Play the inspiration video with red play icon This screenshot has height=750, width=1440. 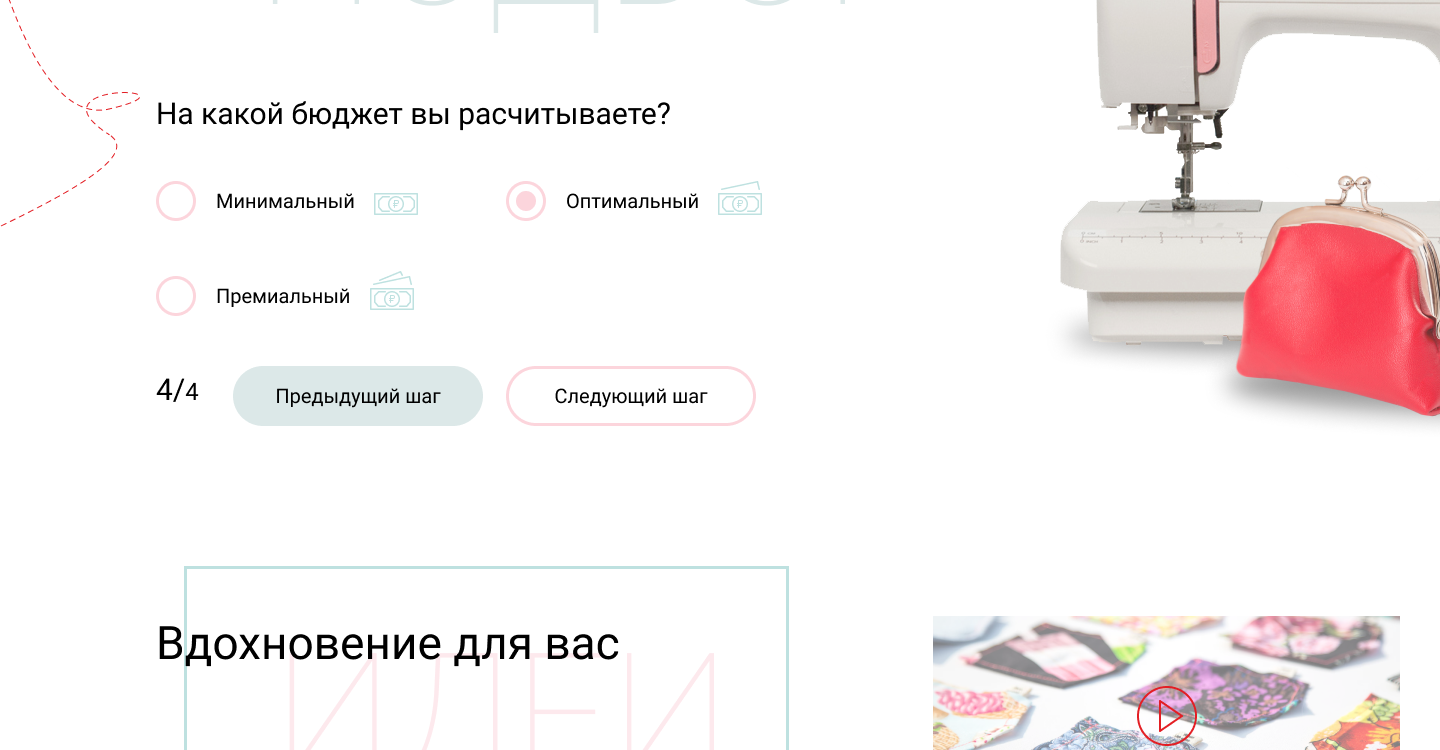1166,716
